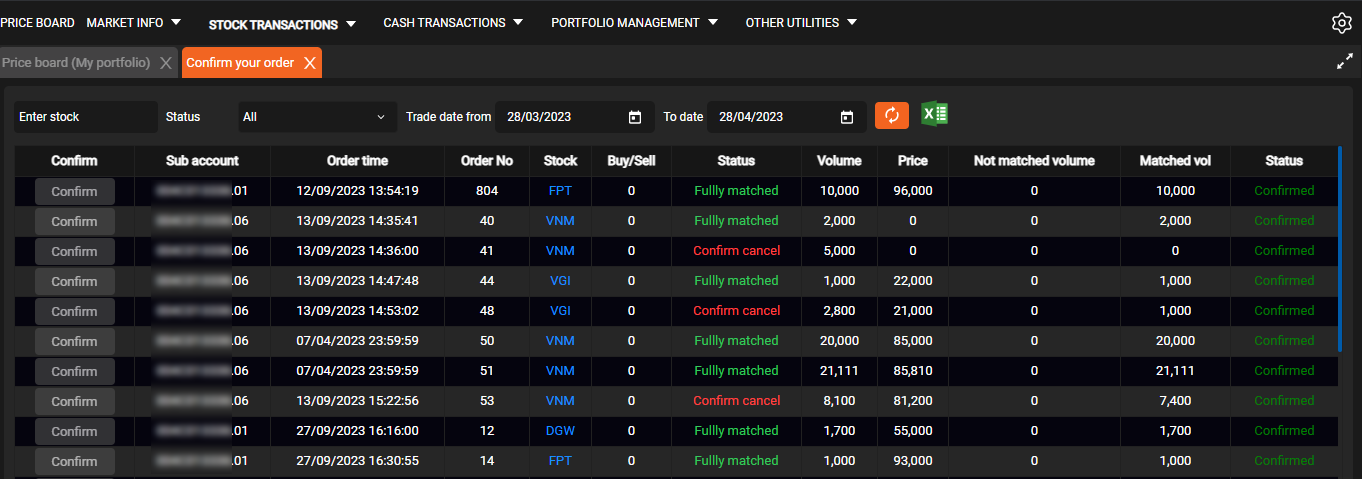Screen dimensions: 1362x479
Task: Close the Confirm your order tab
Action: point(310,63)
